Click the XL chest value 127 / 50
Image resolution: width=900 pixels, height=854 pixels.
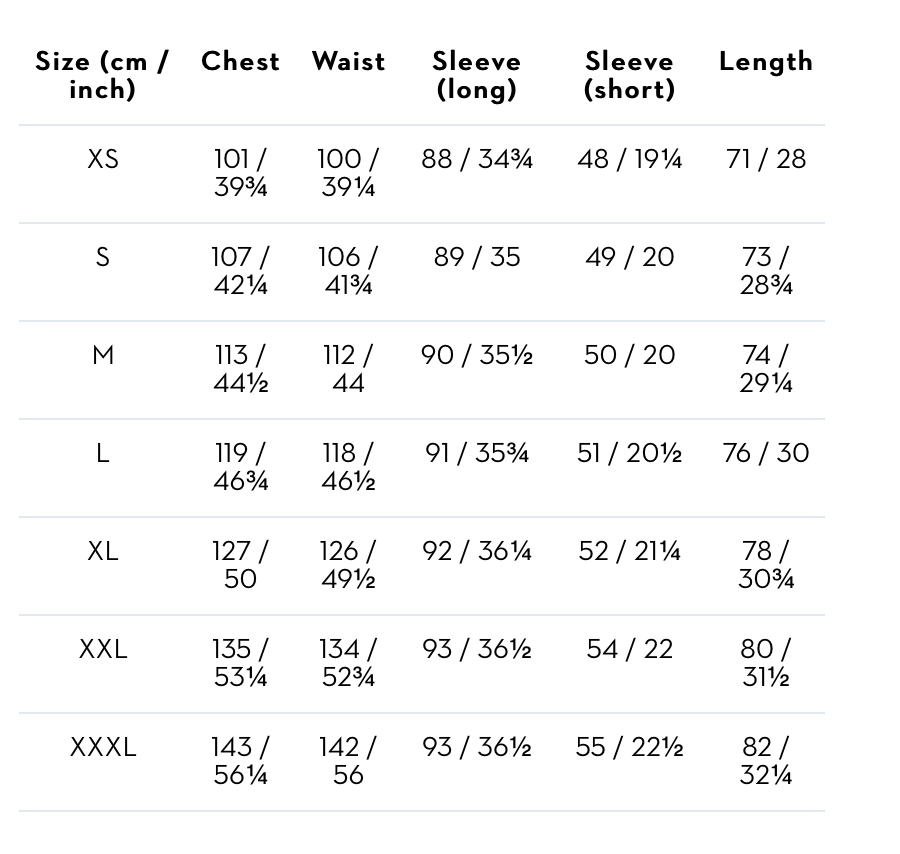click(240, 565)
